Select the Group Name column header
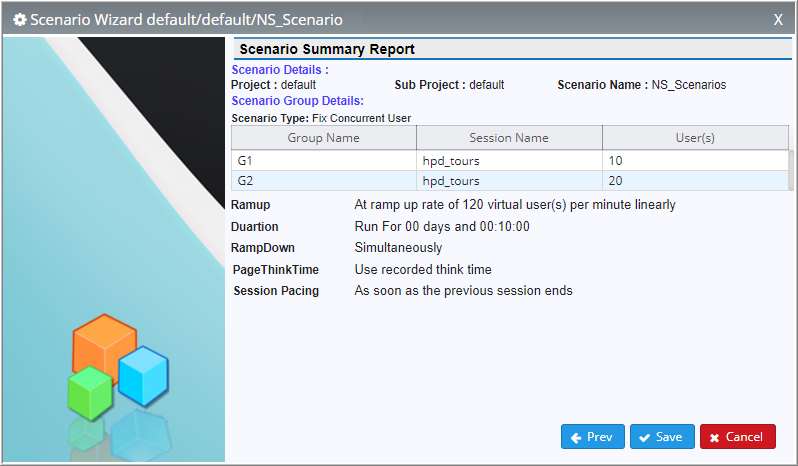Image resolution: width=798 pixels, height=466 pixels. coord(324,138)
